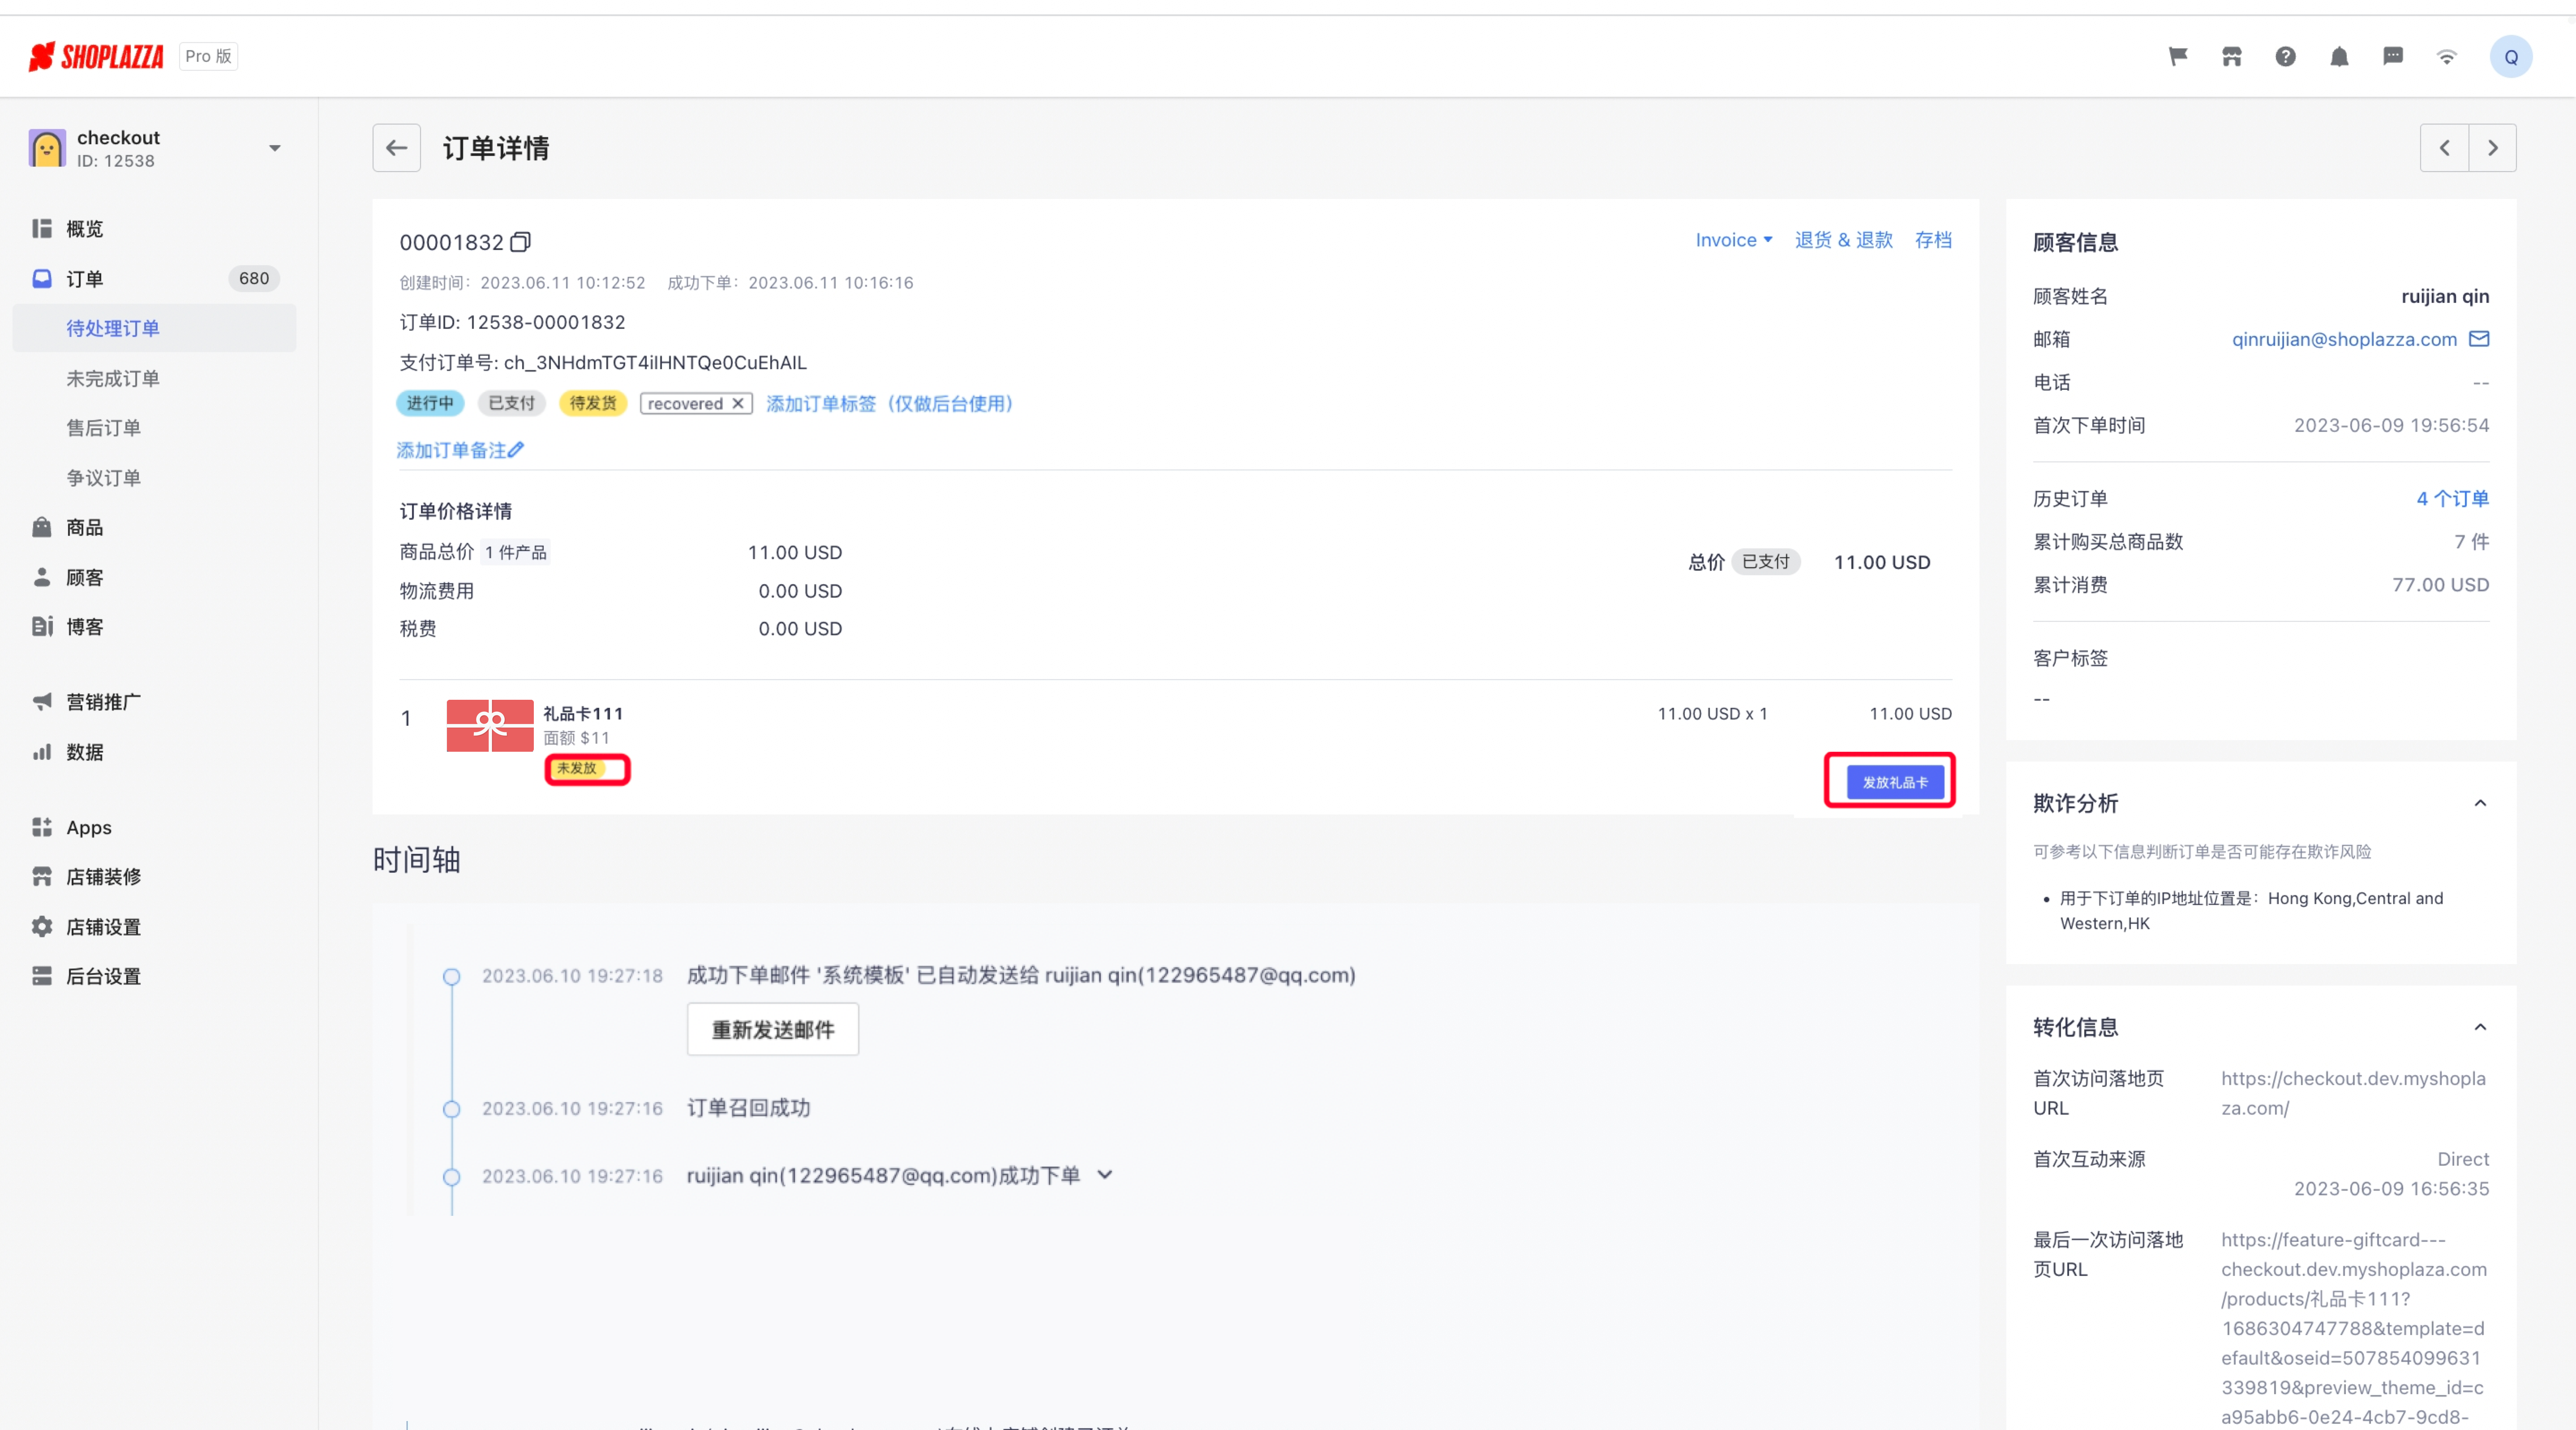This screenshot has width=2576, height=1430.
Task: Open the help question mark icon
Action: (2285, 57)
